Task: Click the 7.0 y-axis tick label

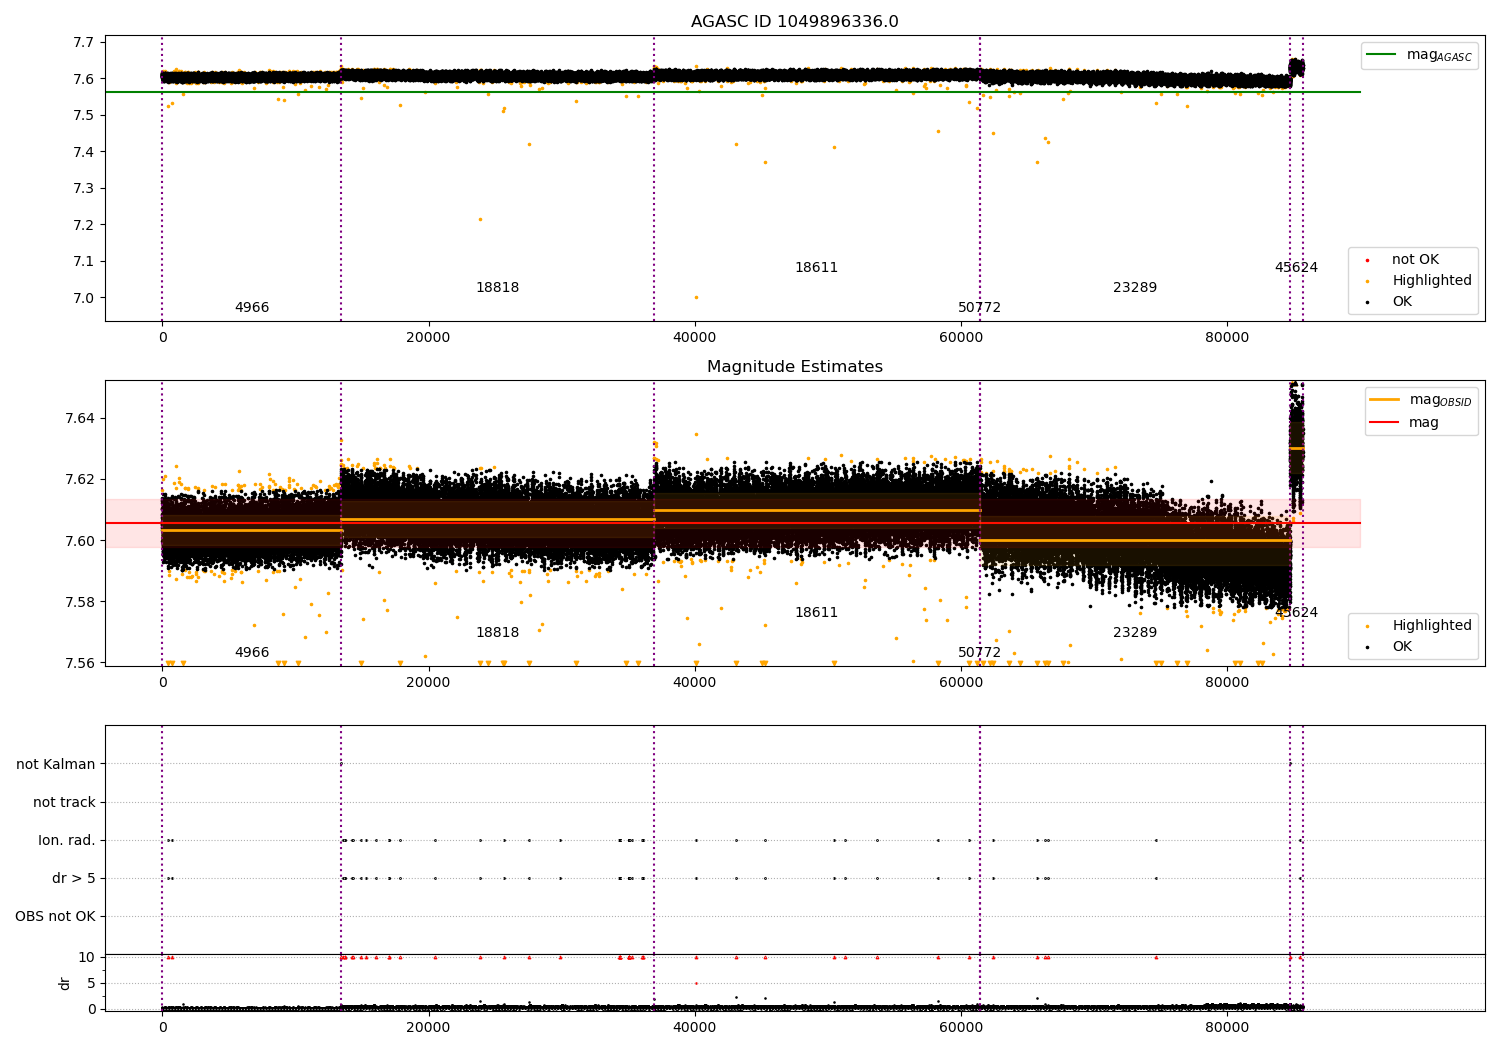Action: click(x=84, y=298)
